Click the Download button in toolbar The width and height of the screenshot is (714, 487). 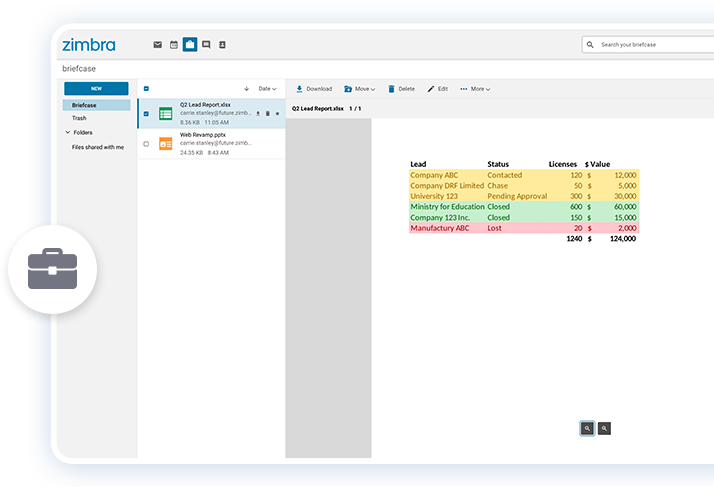pos(314,89)
